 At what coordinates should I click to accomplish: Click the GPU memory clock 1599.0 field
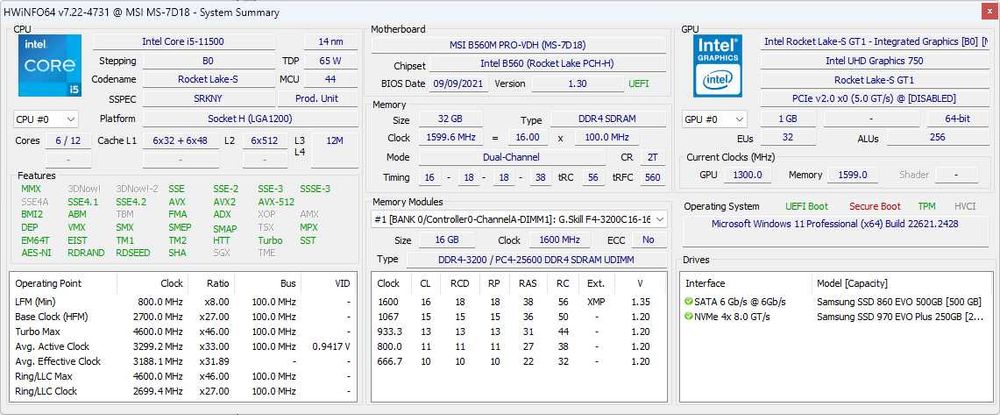tap(853, 175)
